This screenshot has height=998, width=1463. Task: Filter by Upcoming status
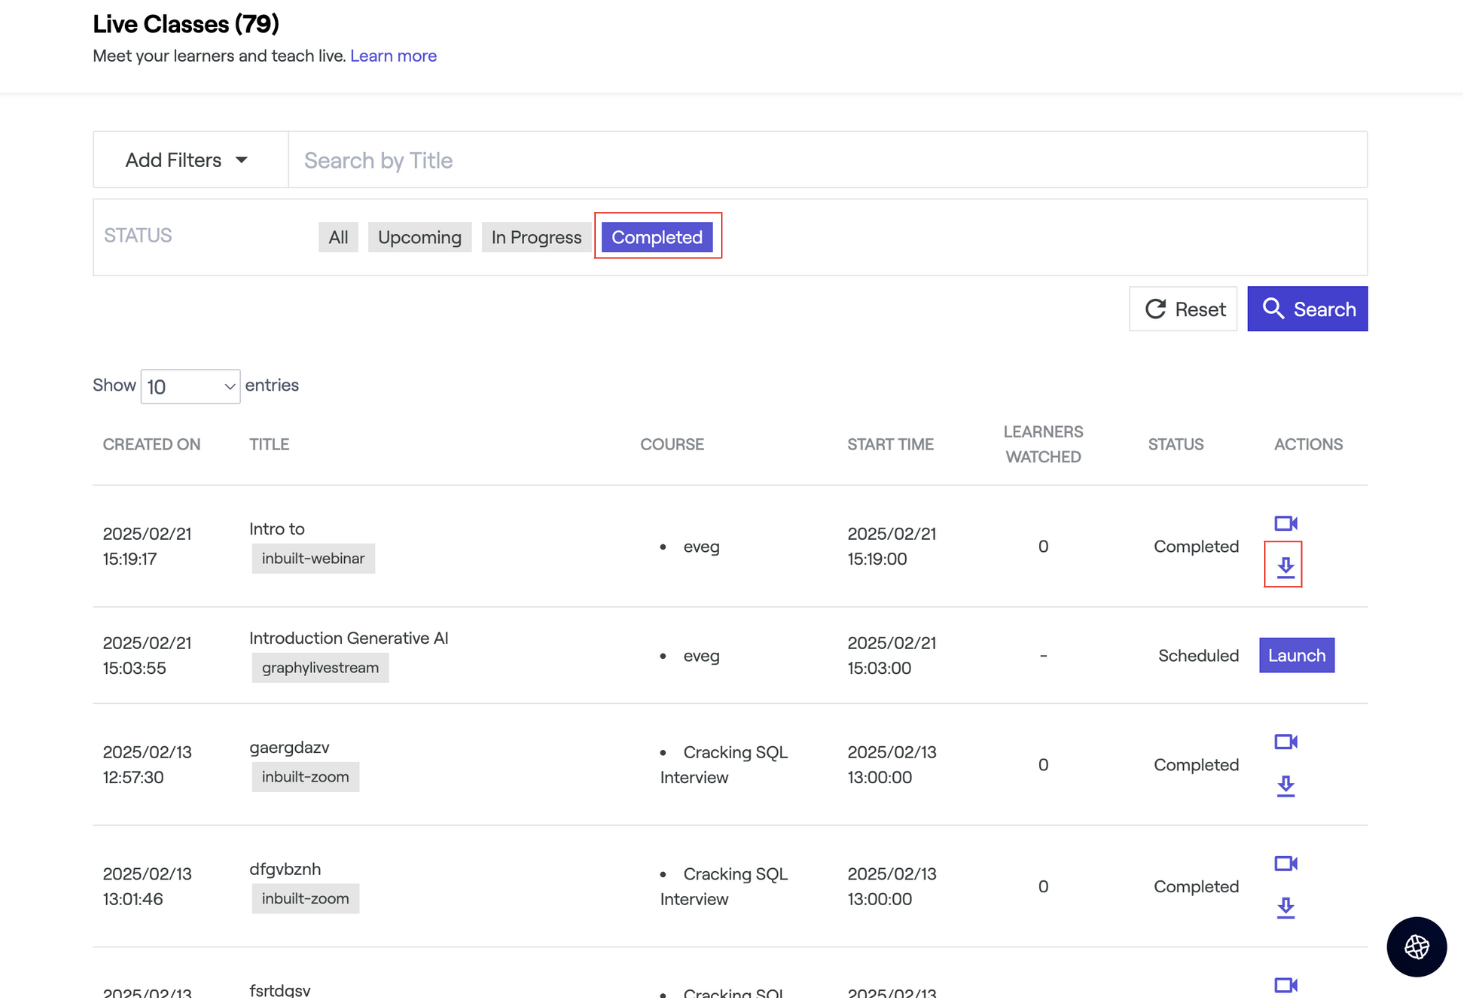[x=419, y=238]
